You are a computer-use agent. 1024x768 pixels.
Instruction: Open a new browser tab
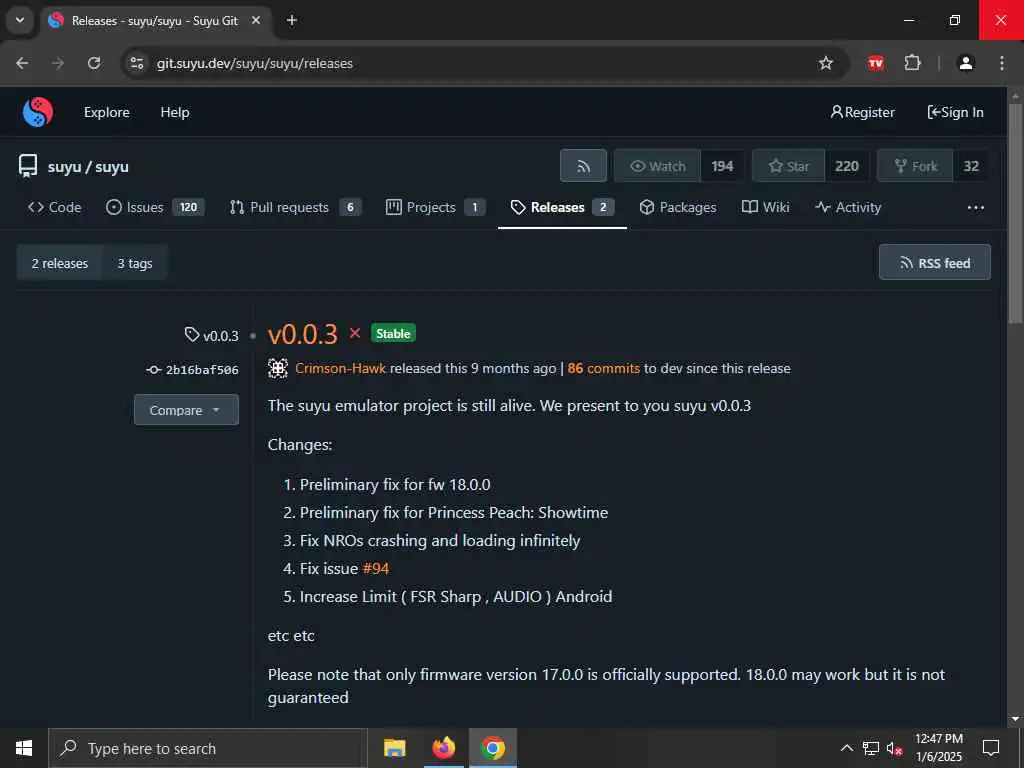(292, 20)
